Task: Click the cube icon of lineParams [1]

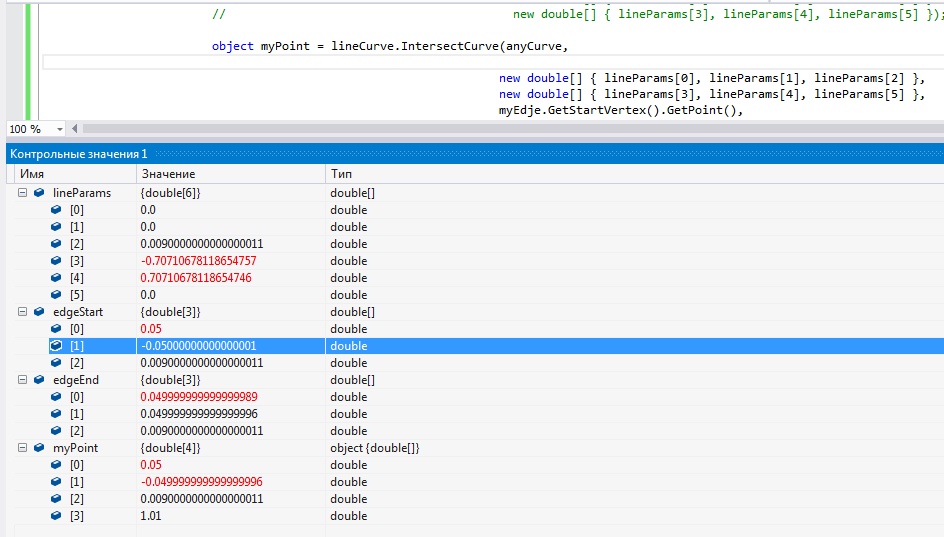Action: [56, 226]
